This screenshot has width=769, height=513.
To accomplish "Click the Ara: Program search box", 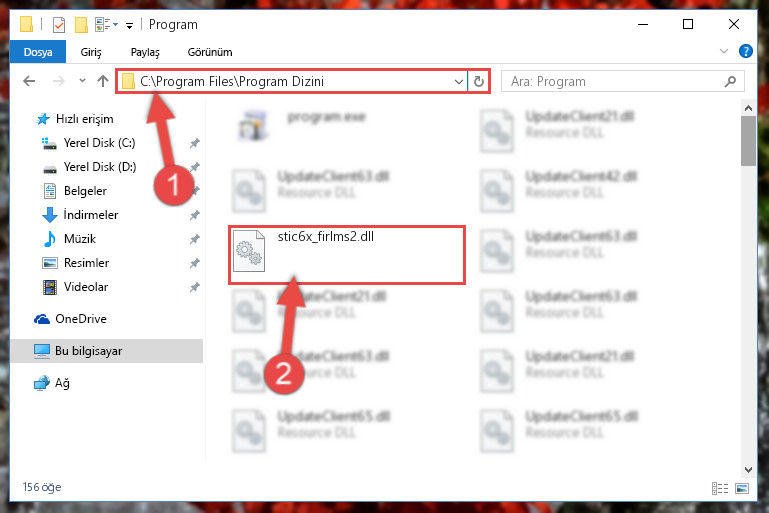I will click(x=616, y=81).
